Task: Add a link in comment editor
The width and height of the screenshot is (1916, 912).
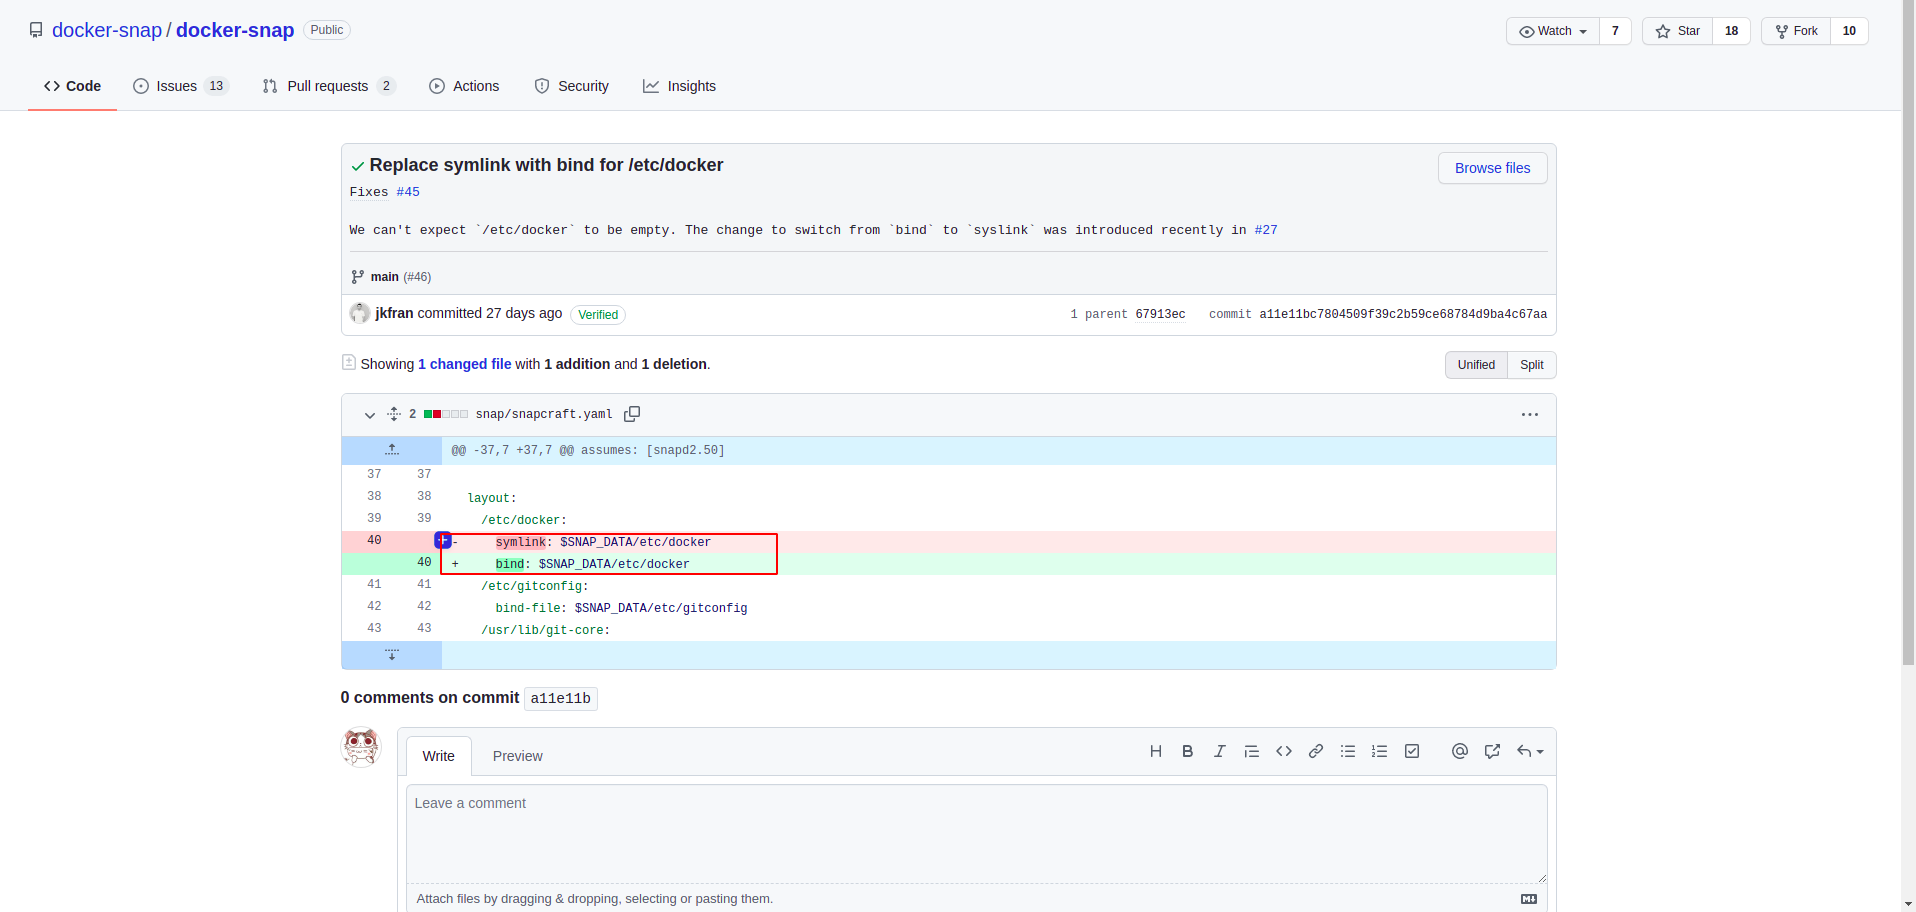Action: pyautogui.click(x=1316, y=751)
